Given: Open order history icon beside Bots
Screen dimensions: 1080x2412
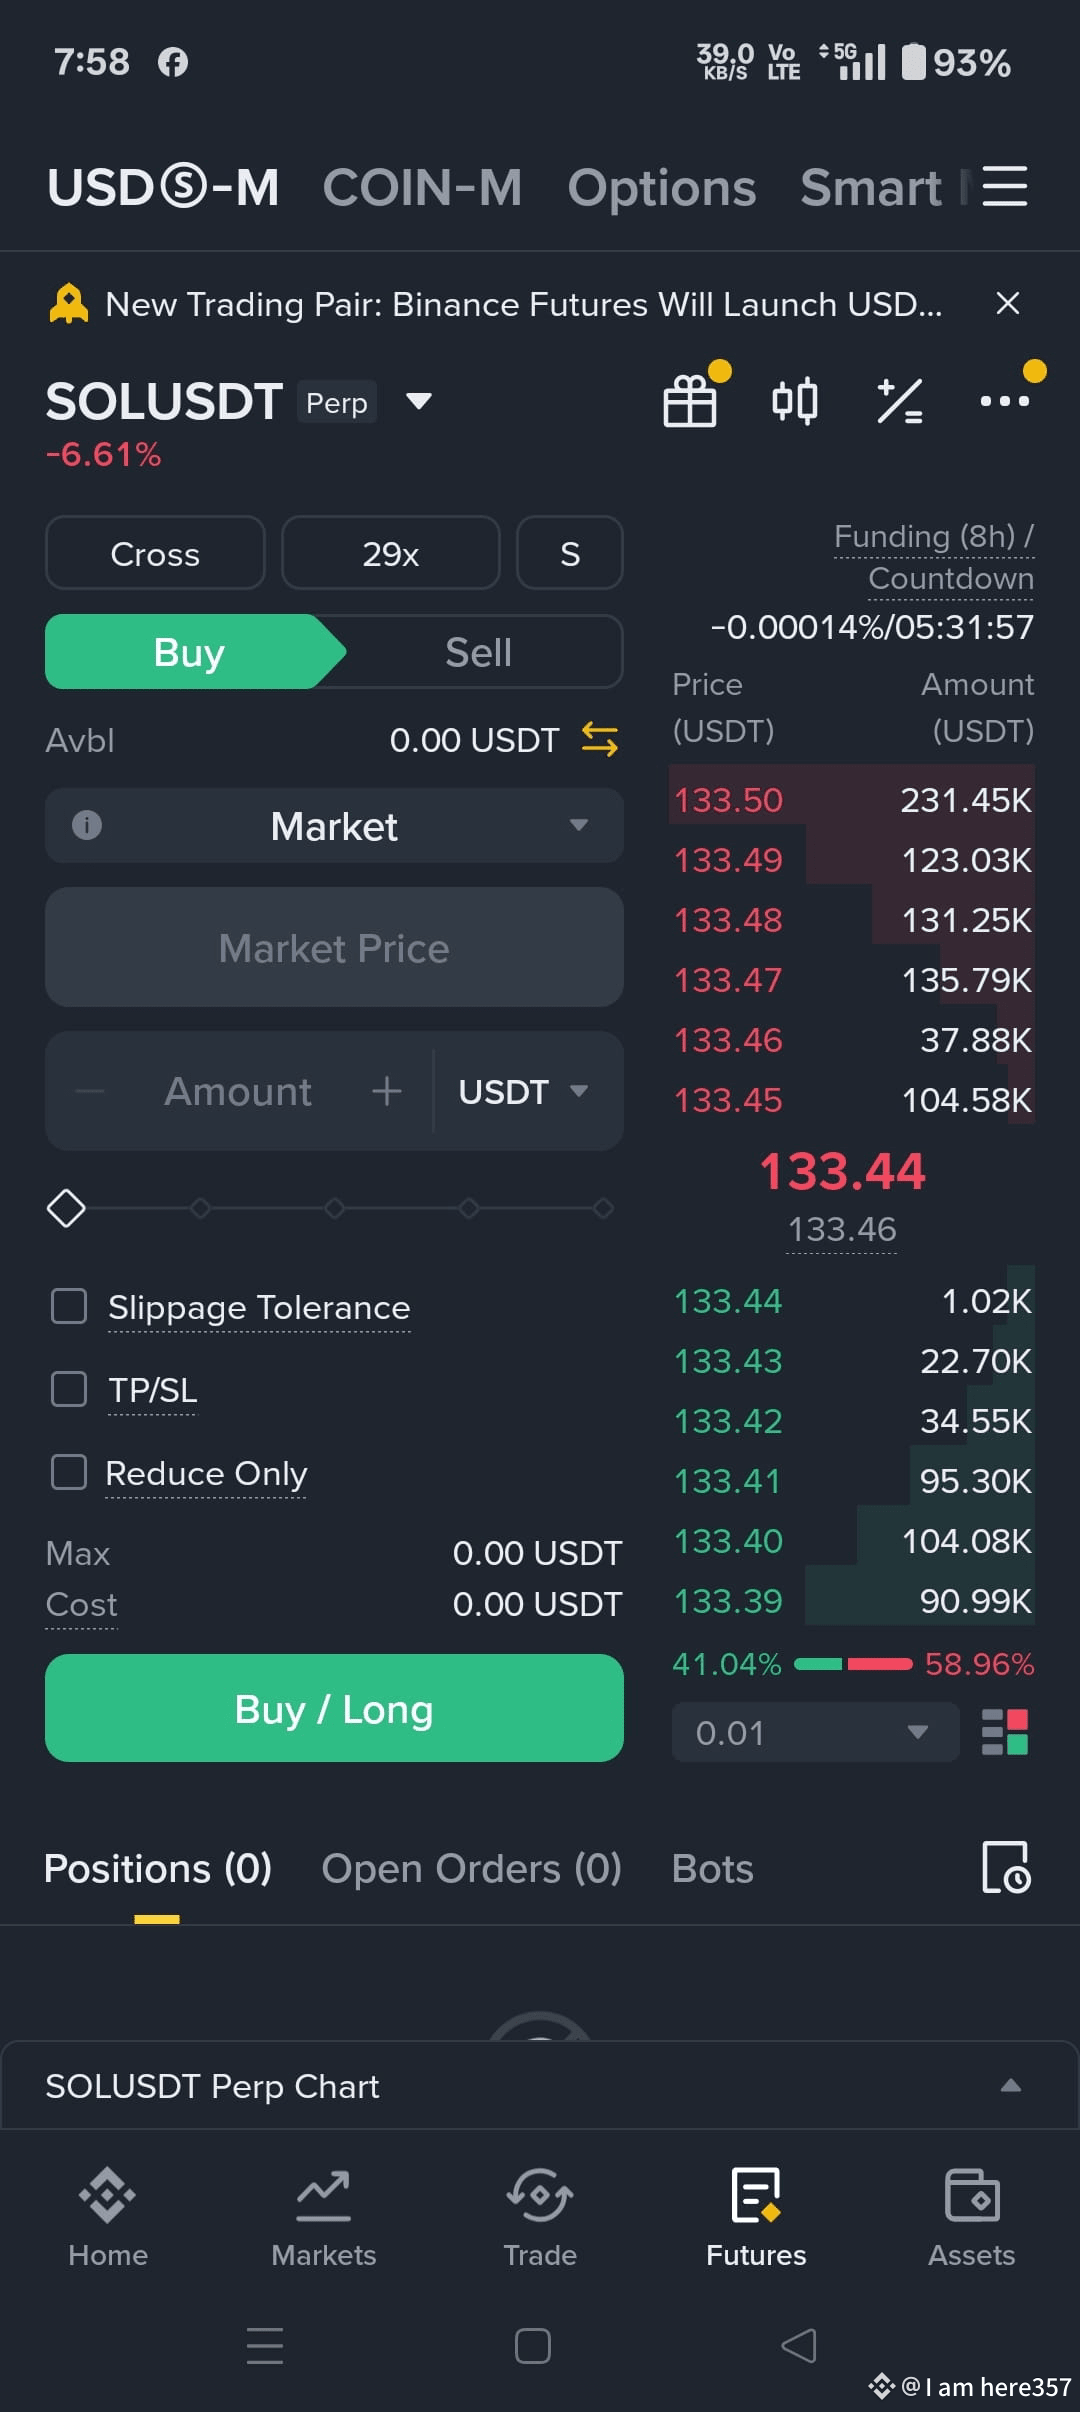Looking at the screenshot, I should 1006,1867.
